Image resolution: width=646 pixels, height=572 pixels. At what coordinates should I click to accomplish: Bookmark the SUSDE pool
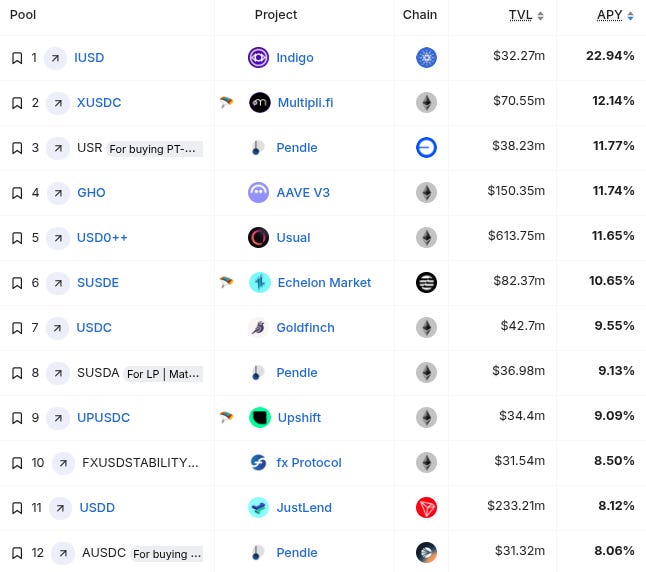point(17,283)
